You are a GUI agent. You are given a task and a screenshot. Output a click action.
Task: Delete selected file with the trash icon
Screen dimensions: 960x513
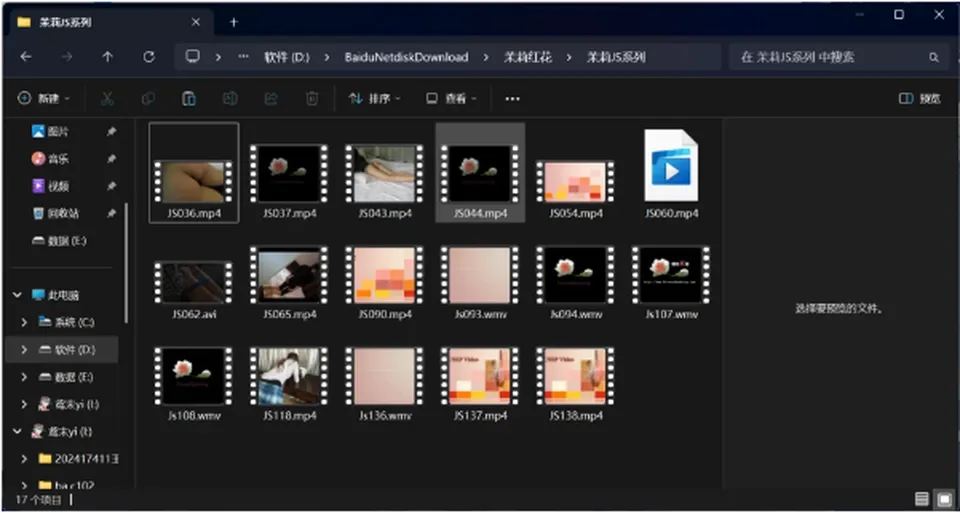[312, 99]
